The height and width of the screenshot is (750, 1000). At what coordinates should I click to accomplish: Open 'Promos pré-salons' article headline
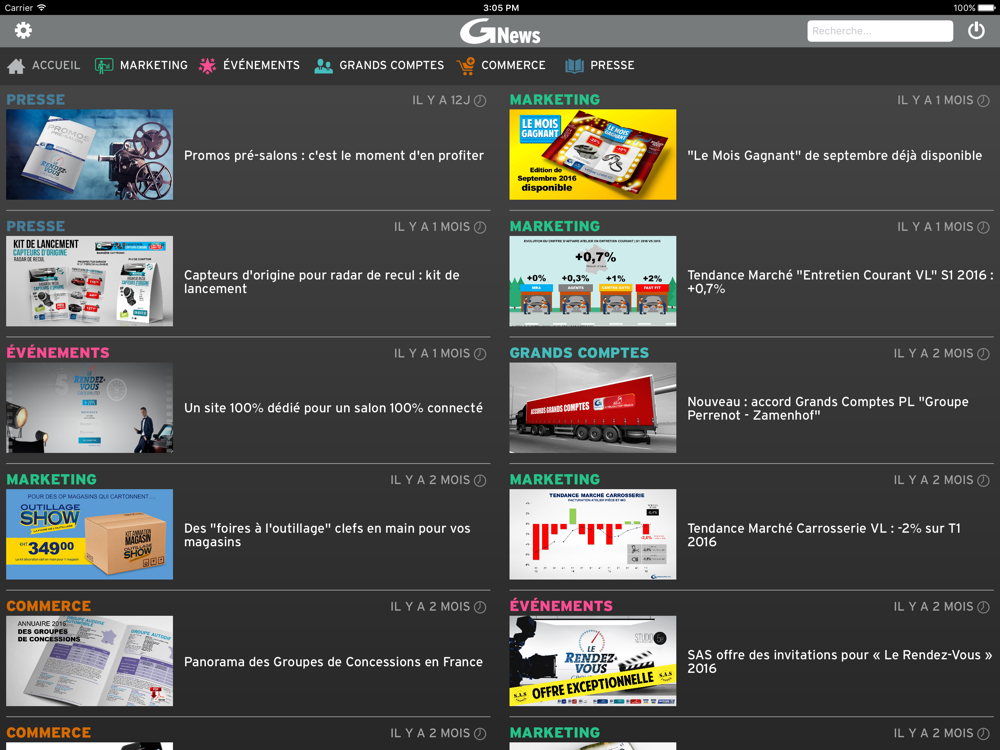point(334,156)
